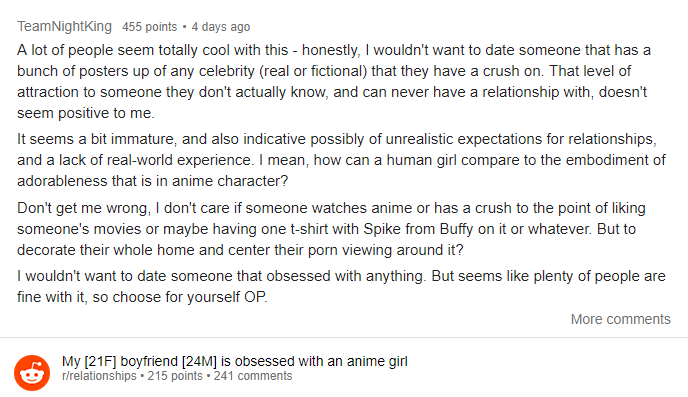Click paragraph starting 'Don't get me wrong'

click(x=331, y=229)
